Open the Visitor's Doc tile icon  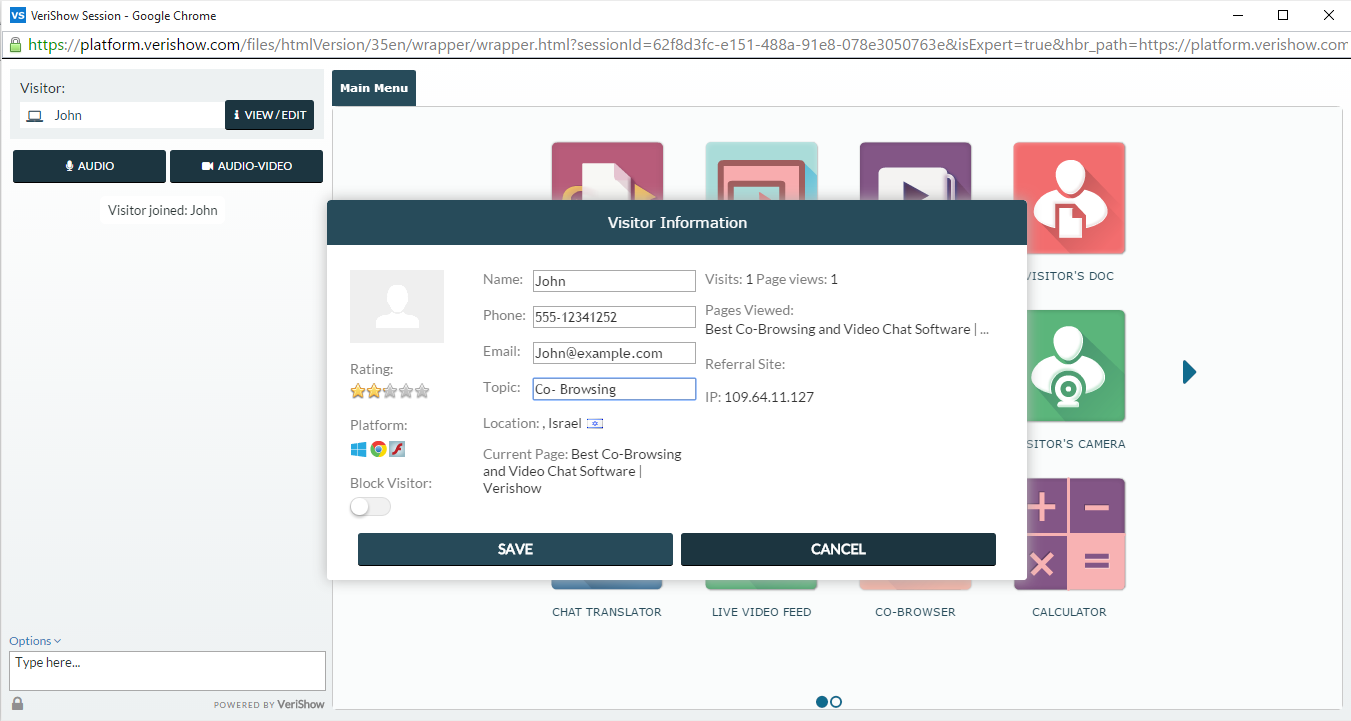[1069, 198]
